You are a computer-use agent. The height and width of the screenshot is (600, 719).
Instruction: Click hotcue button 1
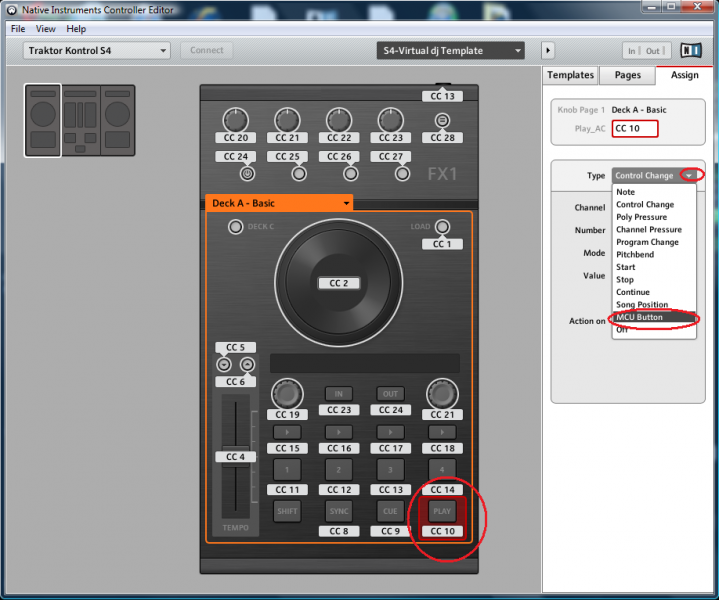click(287, 470)
